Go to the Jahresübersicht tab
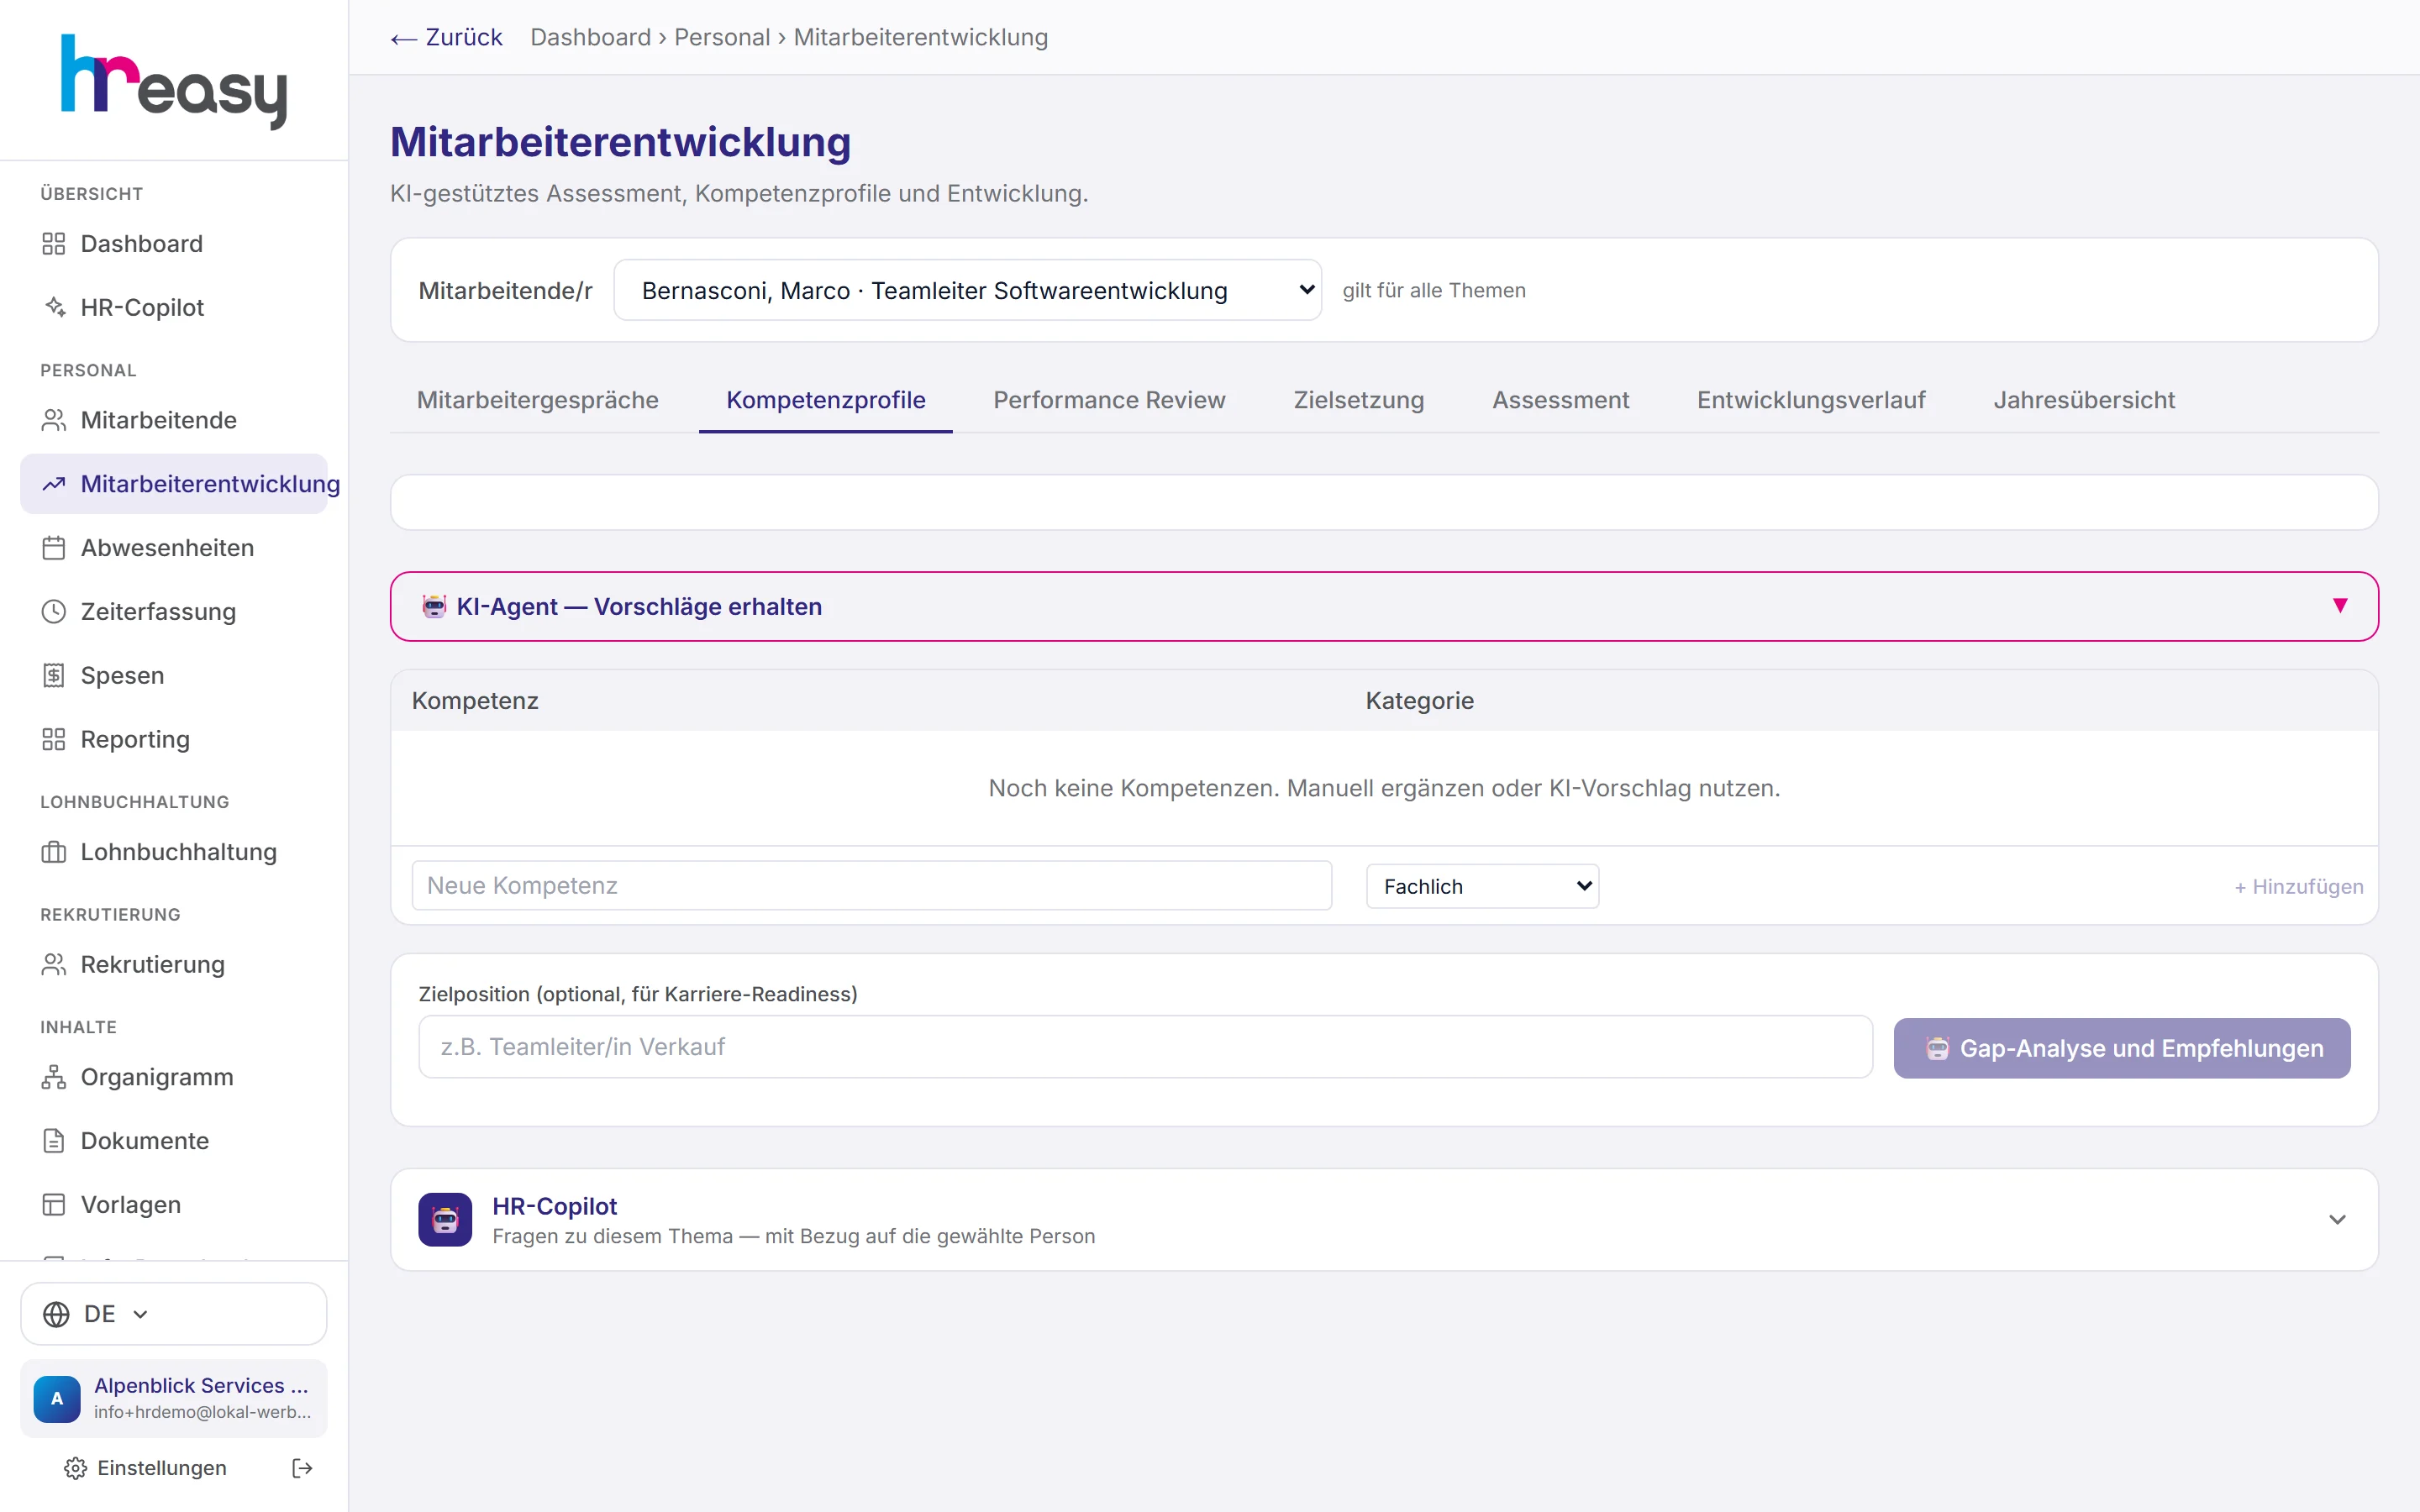The height and width of the screenshot is (1512, 2420). [2084, 400]
